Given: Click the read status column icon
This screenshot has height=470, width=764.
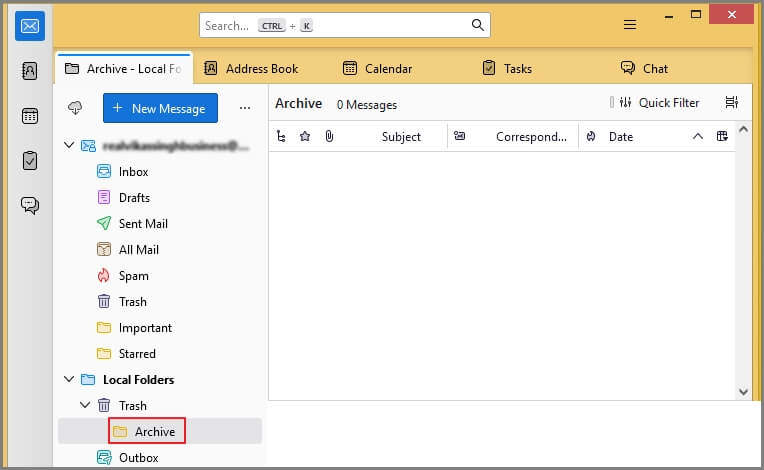Looking at the screenshot, I should click(459, 136).
